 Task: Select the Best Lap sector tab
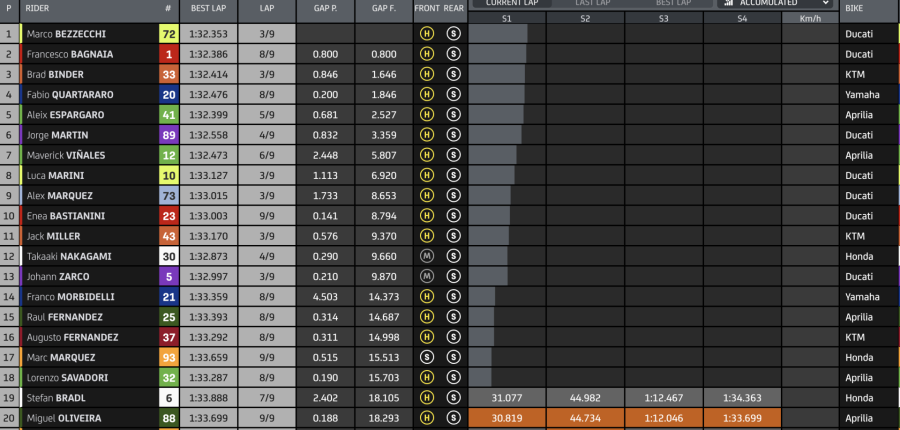pyautogui.click(x=673, y=3)
